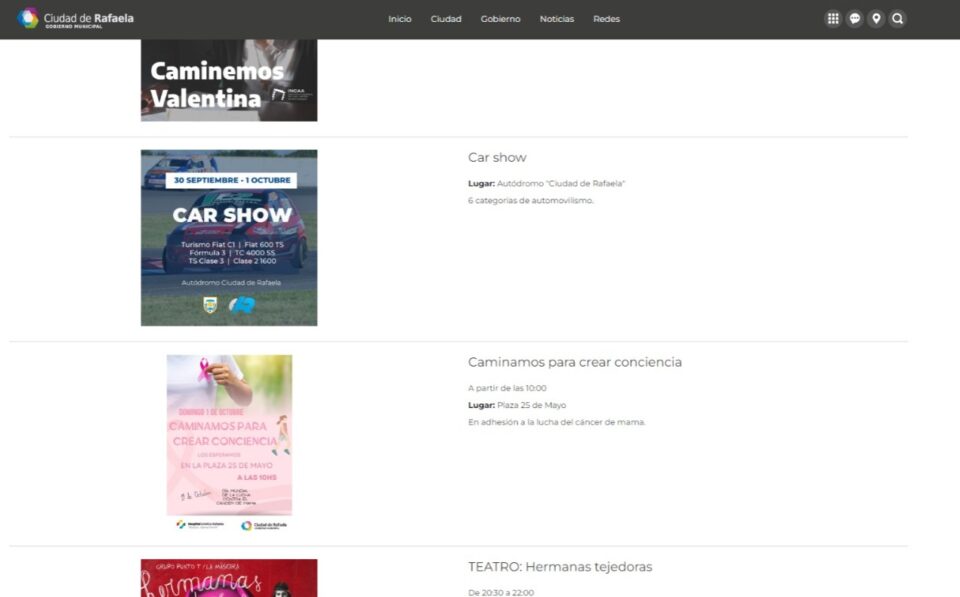
Task: Open the Ciudad menu
Action: (x=446, y=19)
